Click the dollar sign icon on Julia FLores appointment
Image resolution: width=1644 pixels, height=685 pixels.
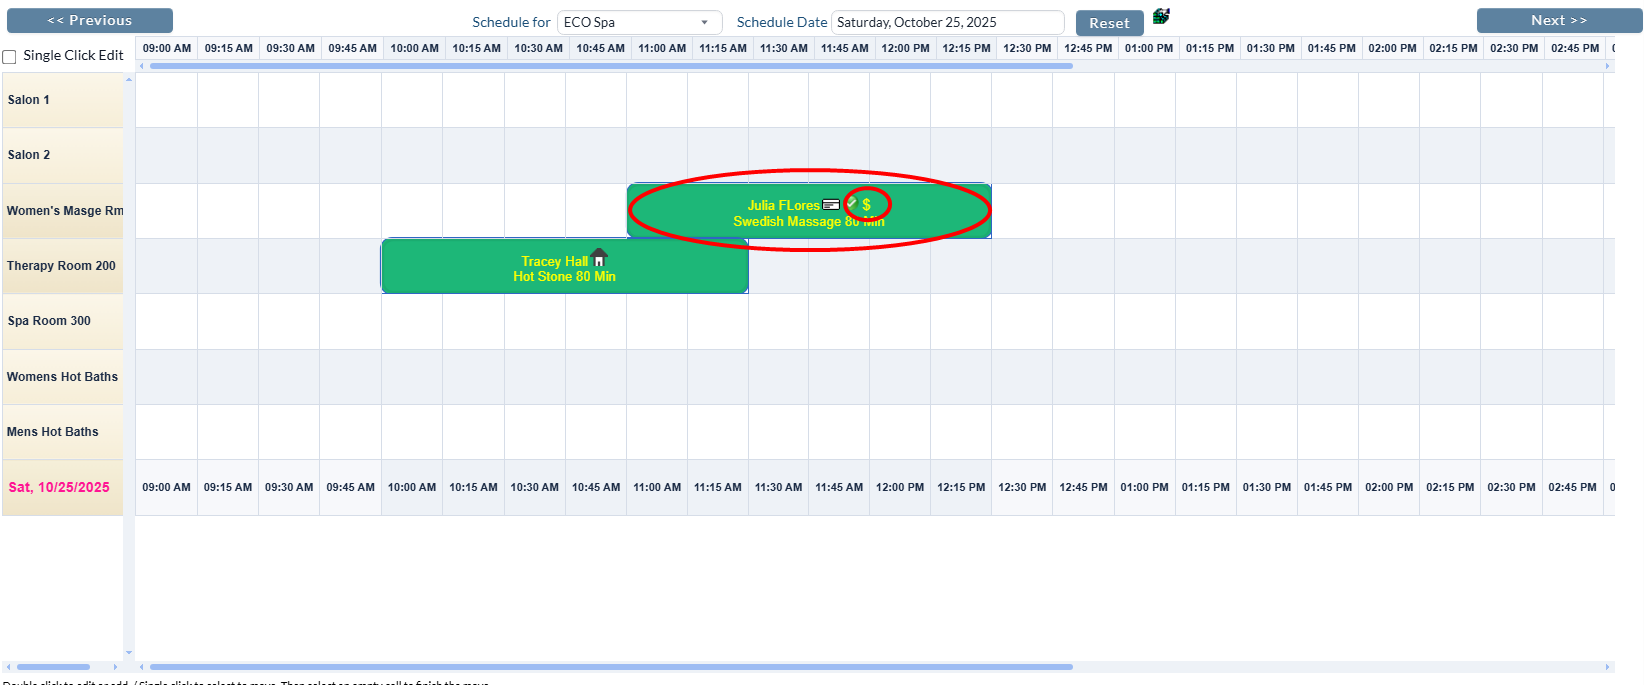(867, 204)
